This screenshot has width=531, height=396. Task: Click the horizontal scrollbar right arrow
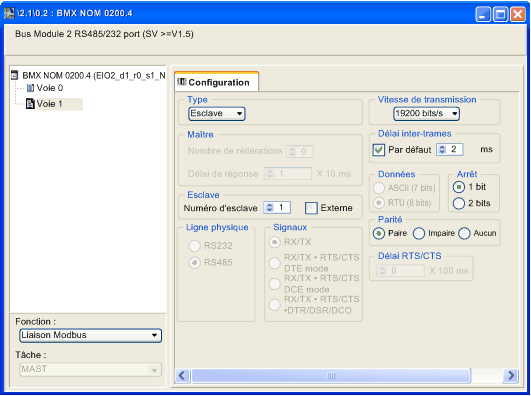(511, 375)
